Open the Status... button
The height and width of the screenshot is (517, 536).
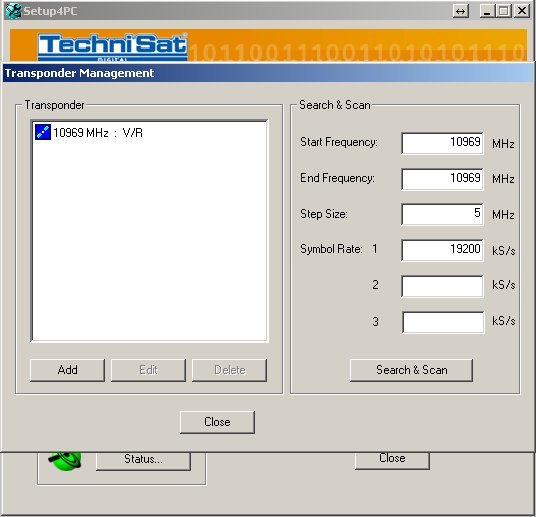(143, 460)
